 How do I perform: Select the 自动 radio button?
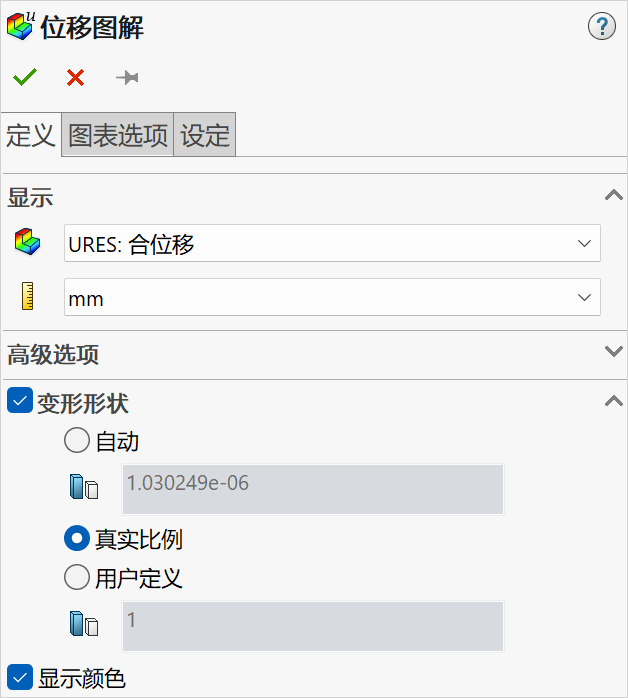[76, 440]
